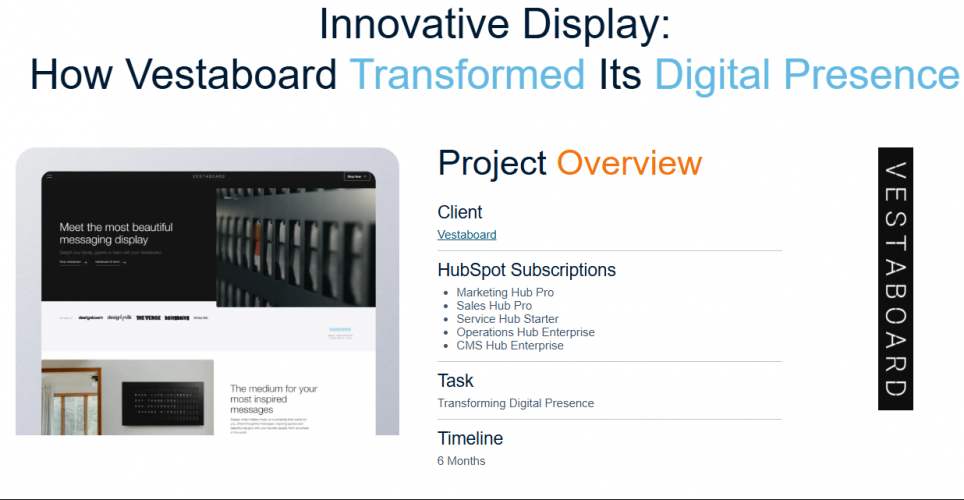Click the 'HubSpot Subscriptions' heading
The height and width of the screenshot is (500, 964).
tap(526, 270)
